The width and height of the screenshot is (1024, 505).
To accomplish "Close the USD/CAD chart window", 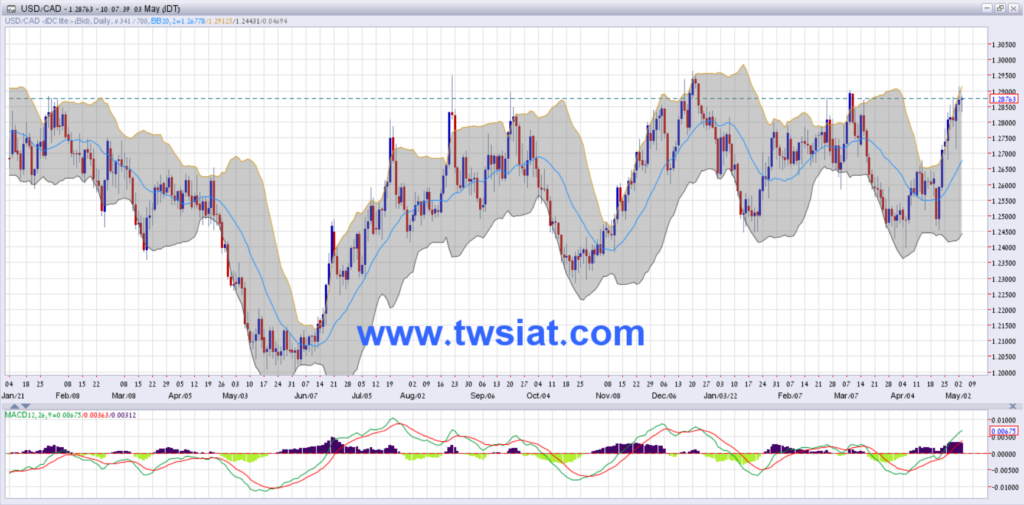I will click(x=1012, y=8).
